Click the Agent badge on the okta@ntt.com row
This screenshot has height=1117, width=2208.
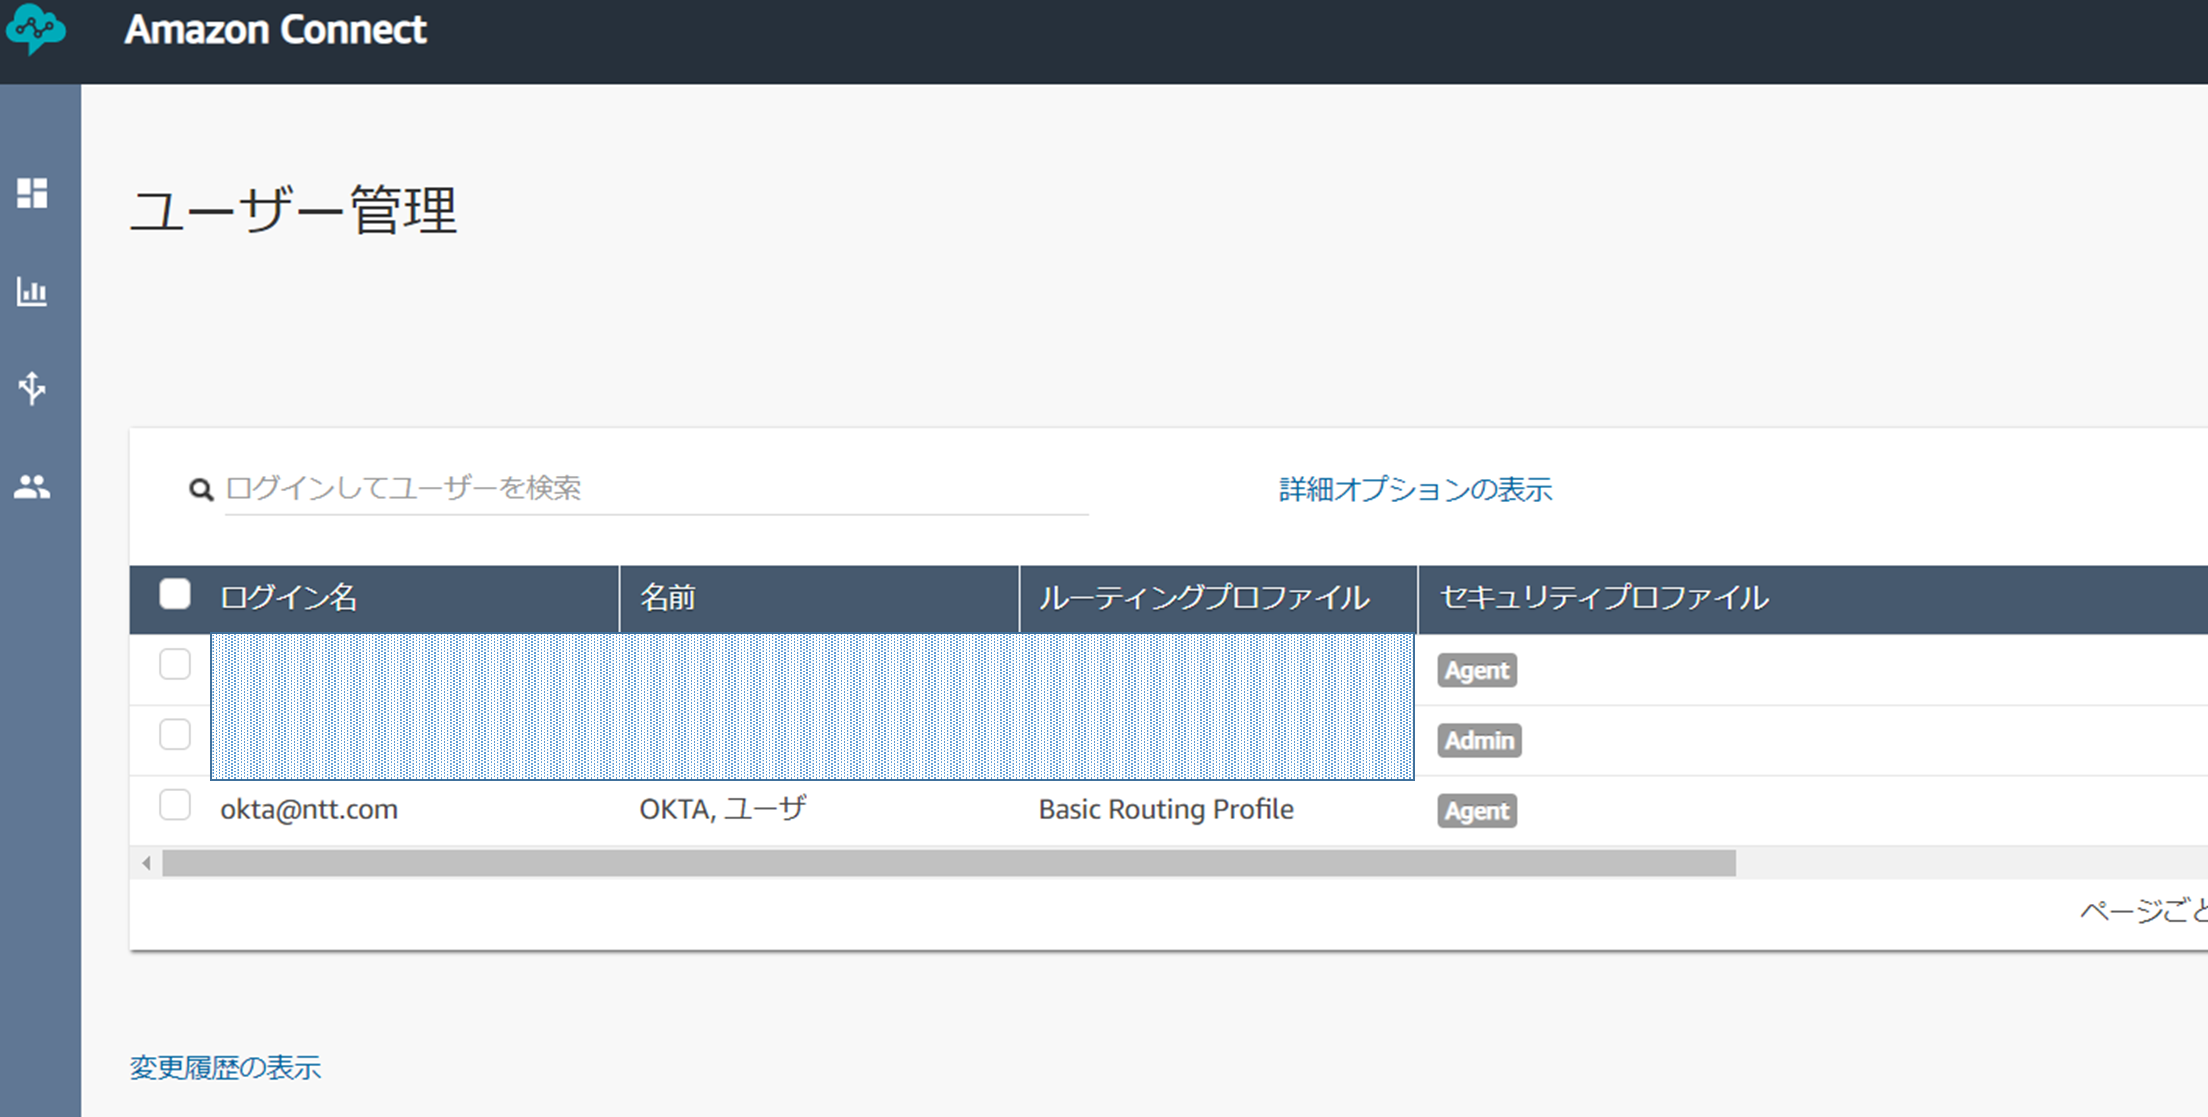1477,810
